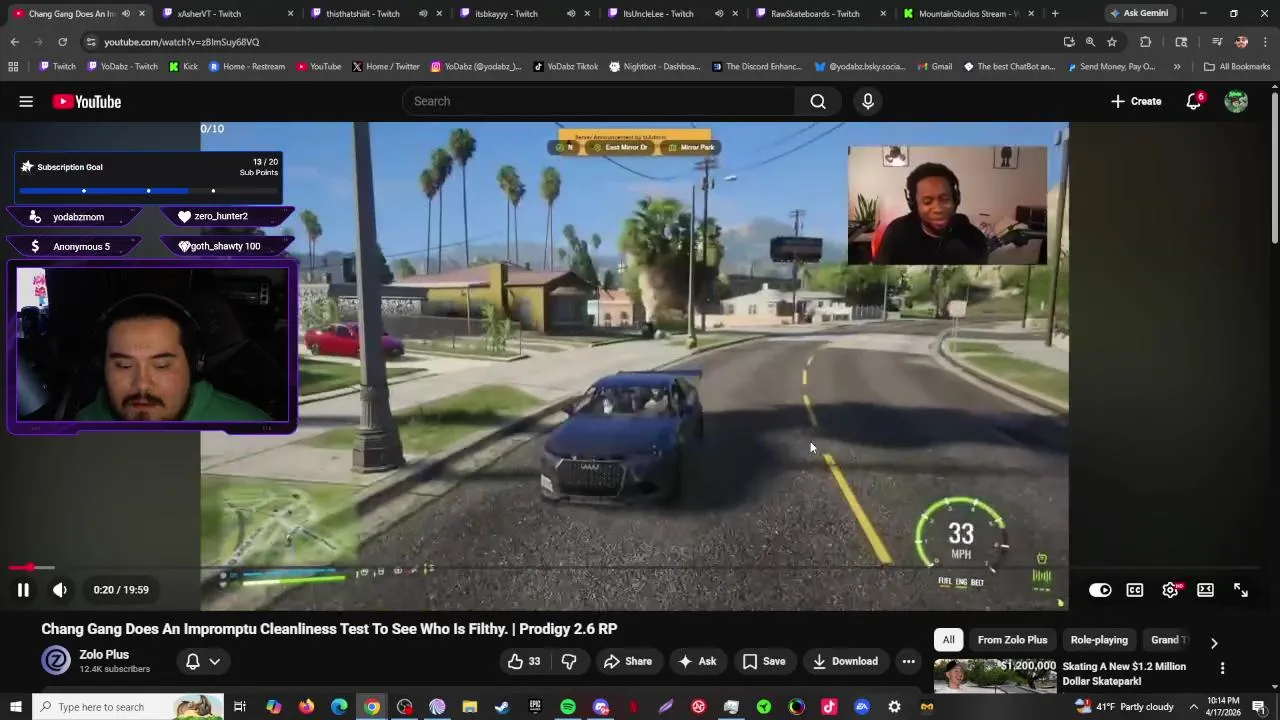Viewport: 1280px width, 720px height.
Task: Open the Nightbot Dashboard bookmark
Action: 654,67
